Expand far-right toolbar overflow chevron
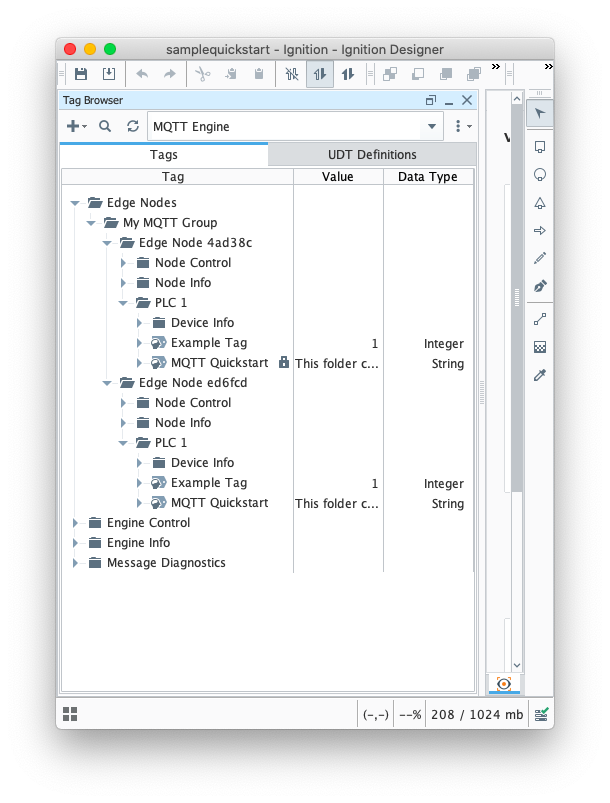The image size is (610, 803). [x=549, y=67]
